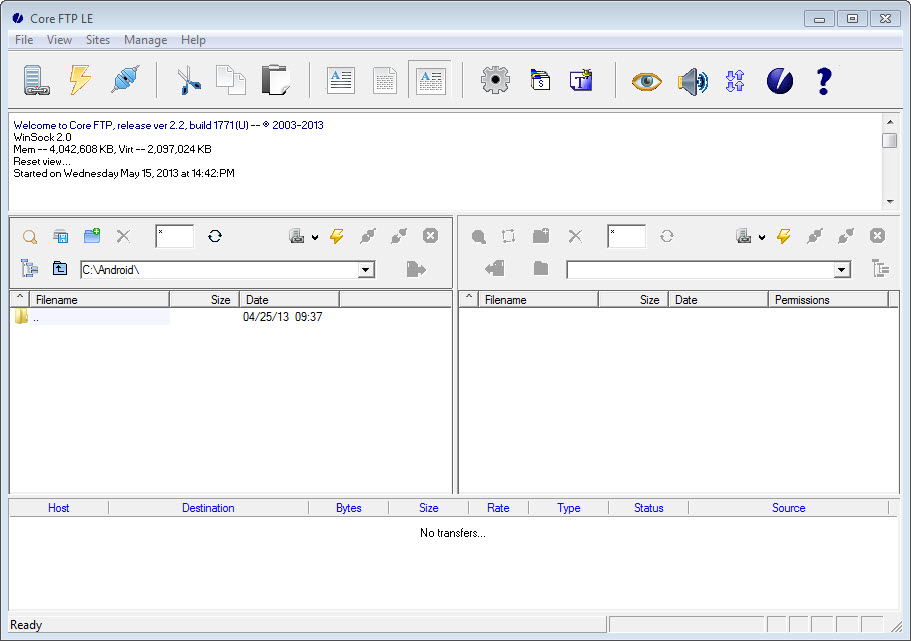Click the local panel stop circle-X icon

coord(430,235)
